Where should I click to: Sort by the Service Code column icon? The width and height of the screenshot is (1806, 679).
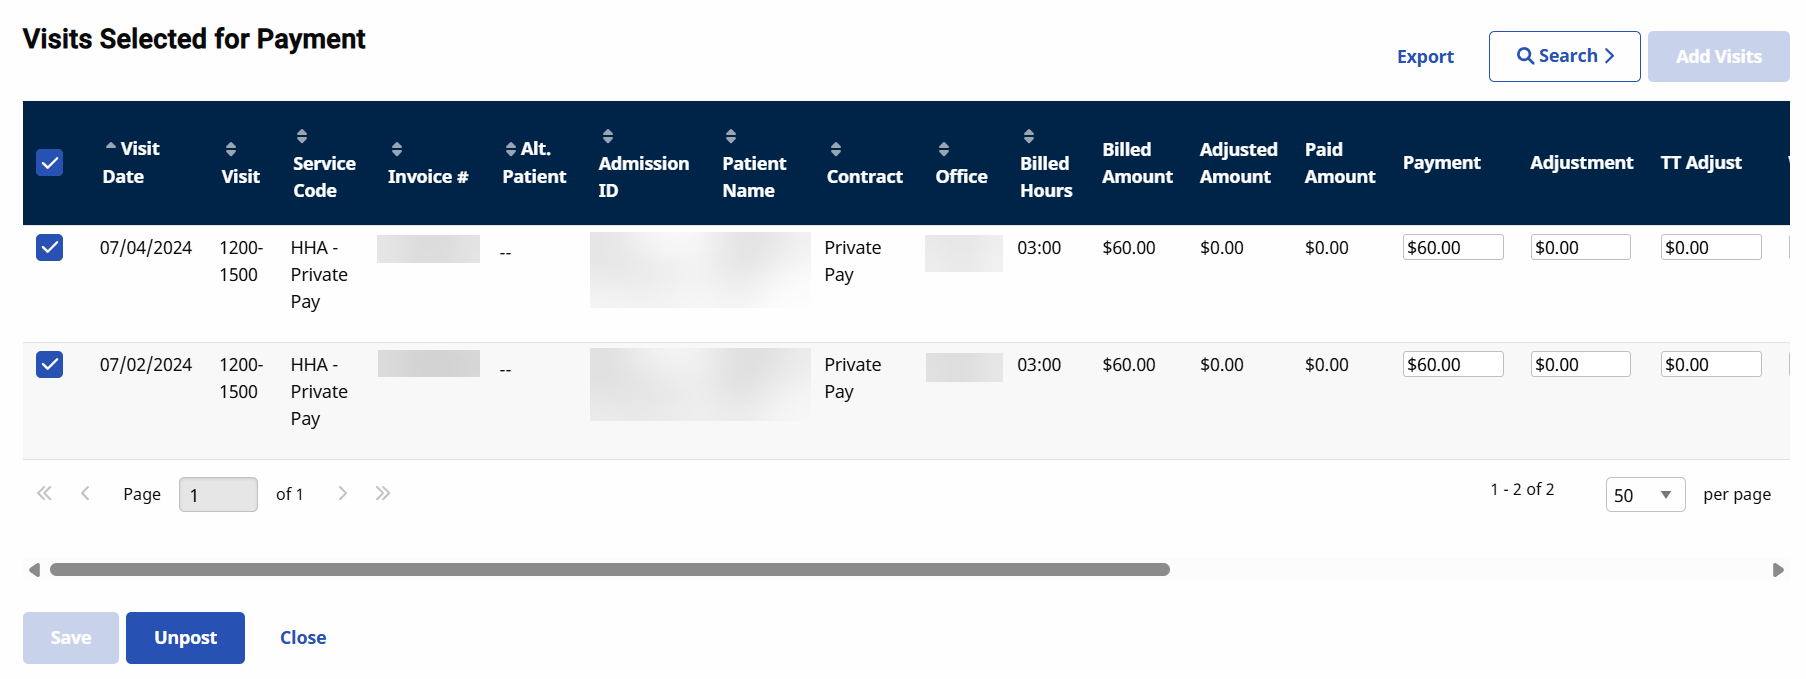coord(302,136)
